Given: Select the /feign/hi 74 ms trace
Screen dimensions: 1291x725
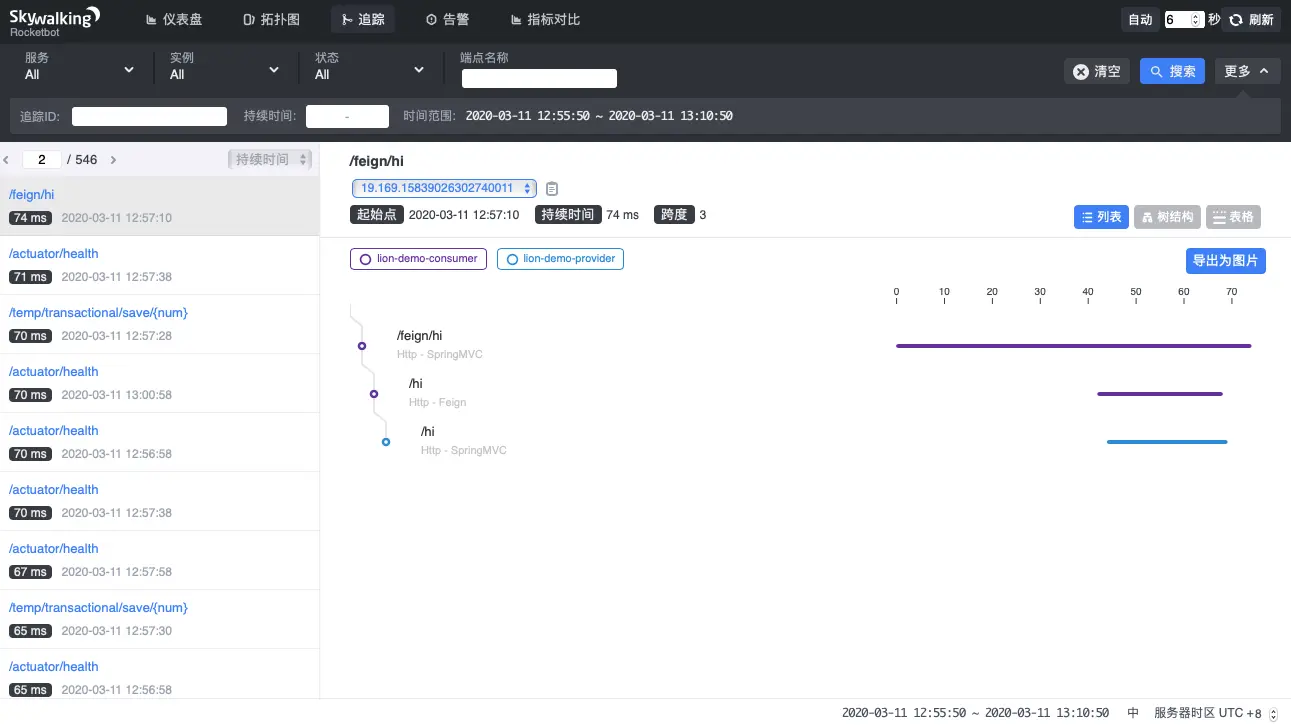Looking at the screenshot, I should click(159, 206).
